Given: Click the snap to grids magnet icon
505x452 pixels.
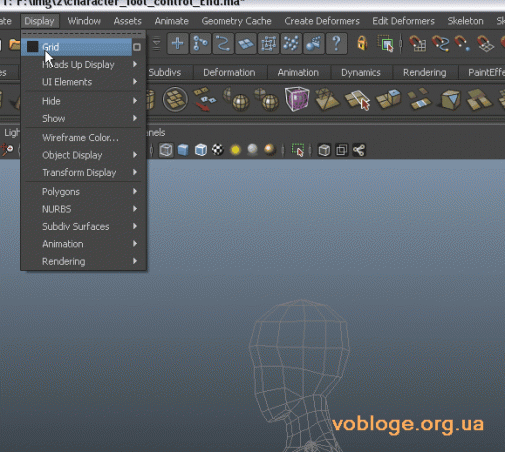Looking at the screenshot, I should click(417, 44).
